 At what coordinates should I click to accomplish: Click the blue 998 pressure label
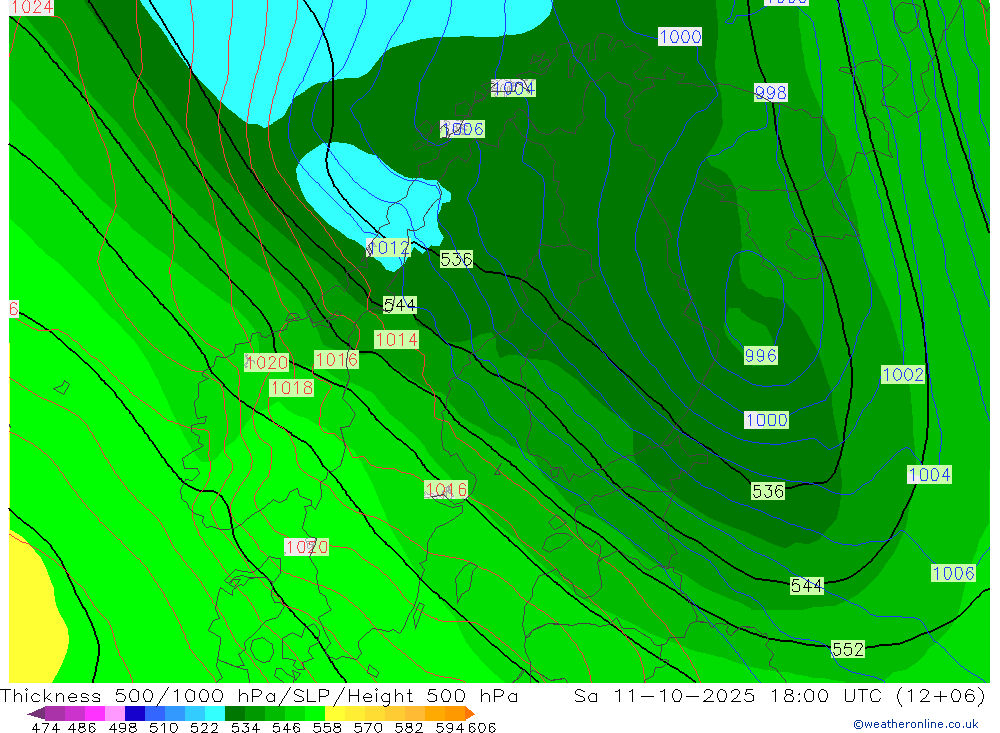tap(770, 93)
